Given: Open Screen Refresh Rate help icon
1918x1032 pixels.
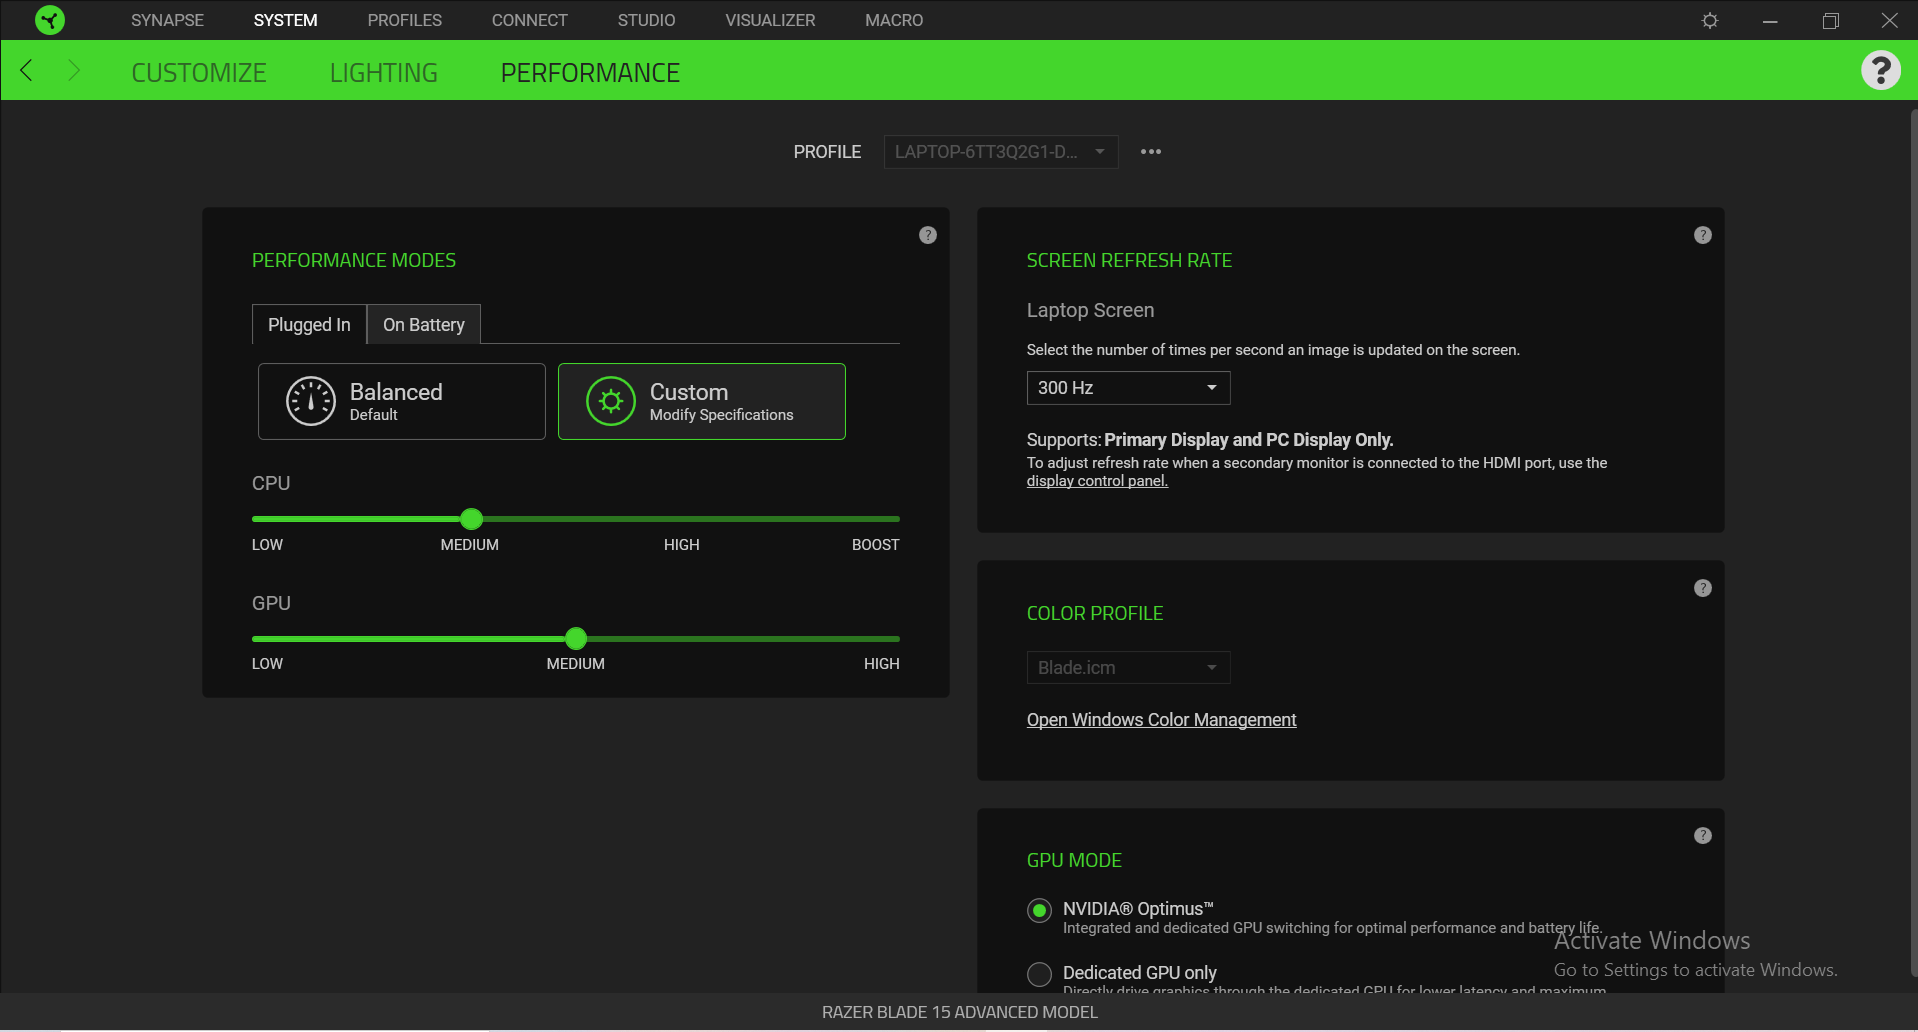Looking at the screenshot, I should (1703, 235).
